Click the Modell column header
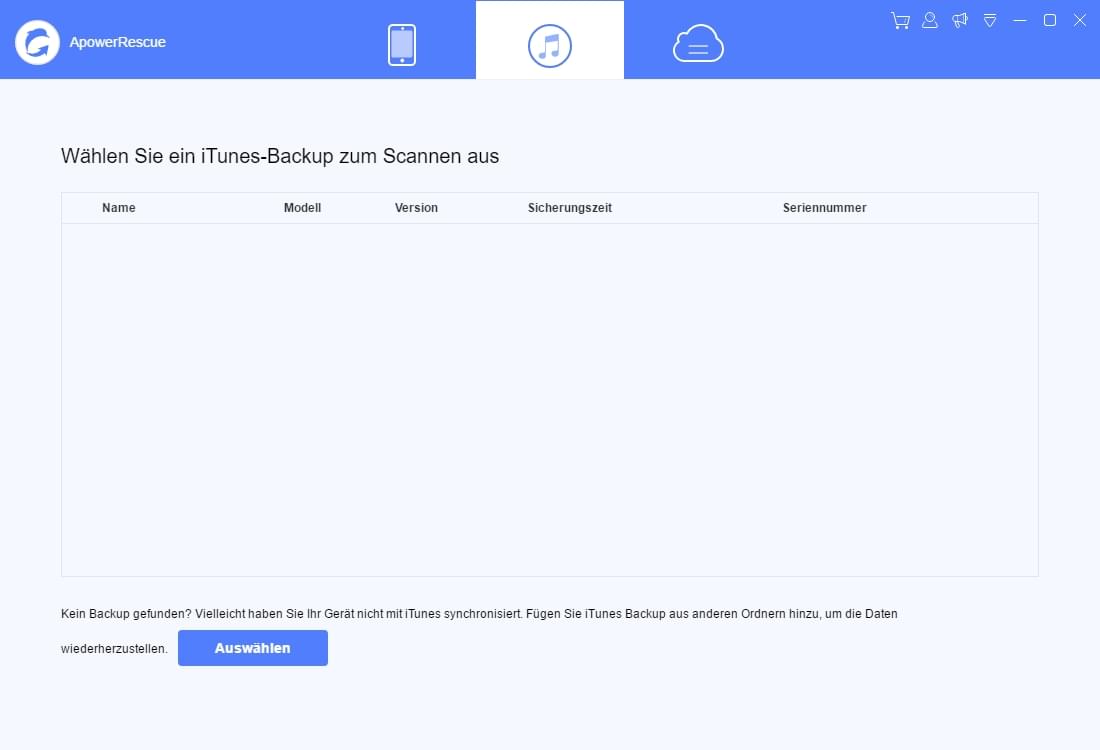Screen dimensions: 1100x750 point(302,207)
